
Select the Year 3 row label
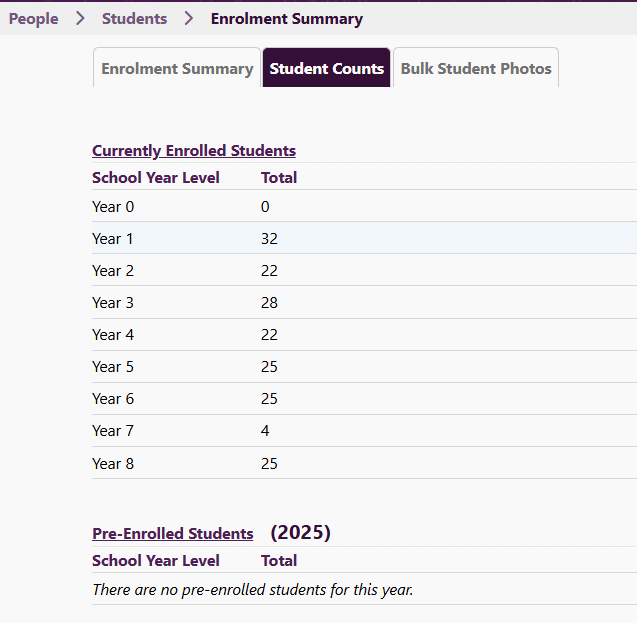(113, 303)
